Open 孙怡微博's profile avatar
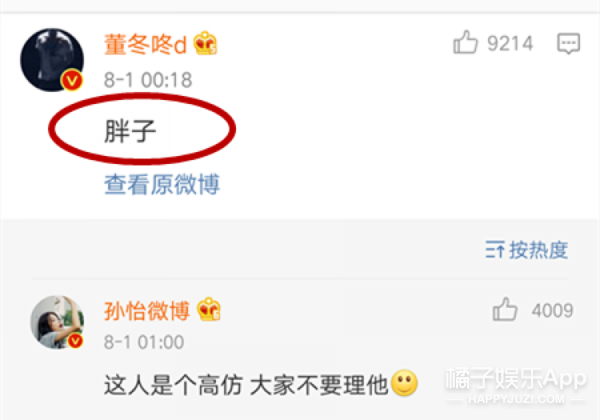Image resolution: width=600 pixels, height=420 pixels. (x=57, y=322)
